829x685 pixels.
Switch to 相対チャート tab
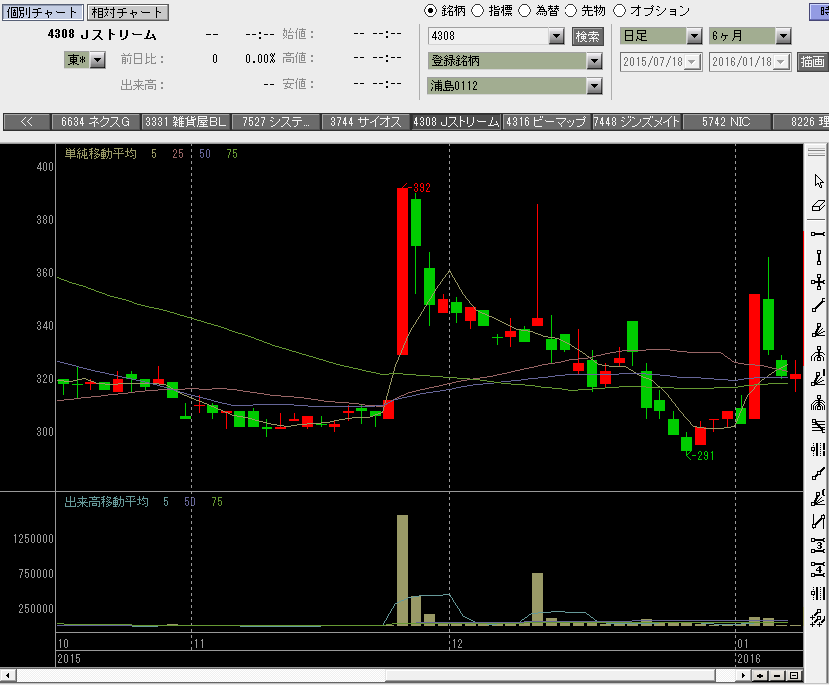pyautogui.click(x=127, y=12)
